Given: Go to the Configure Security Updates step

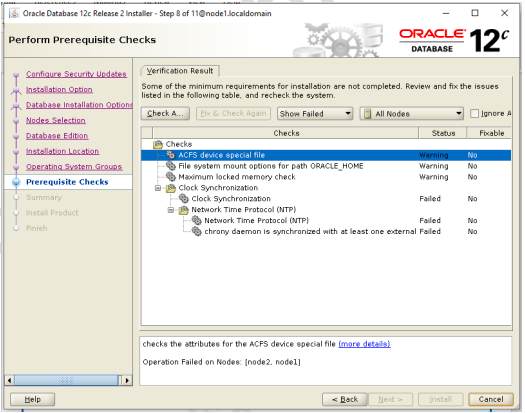Looking at the screenshot, I should tap(76, 74).
